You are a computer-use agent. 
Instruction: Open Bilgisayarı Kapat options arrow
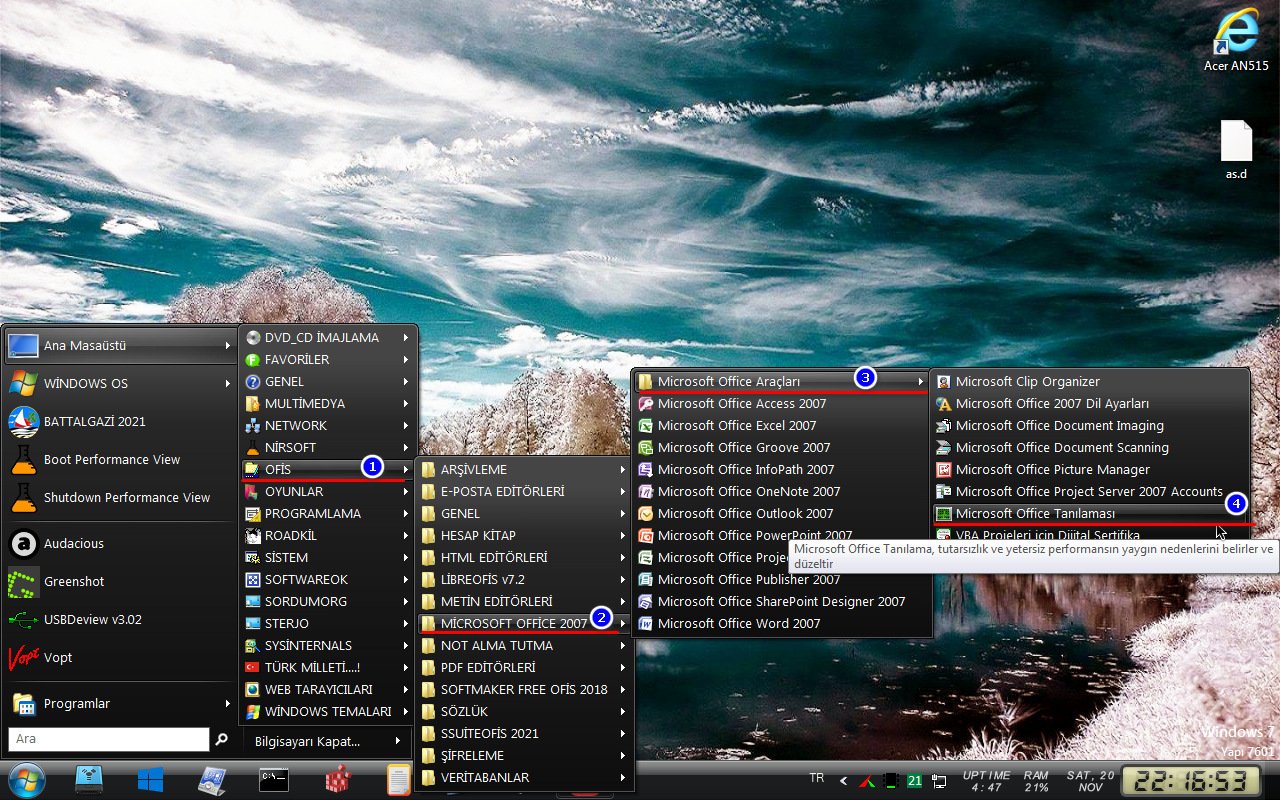[x=398, y=741]
